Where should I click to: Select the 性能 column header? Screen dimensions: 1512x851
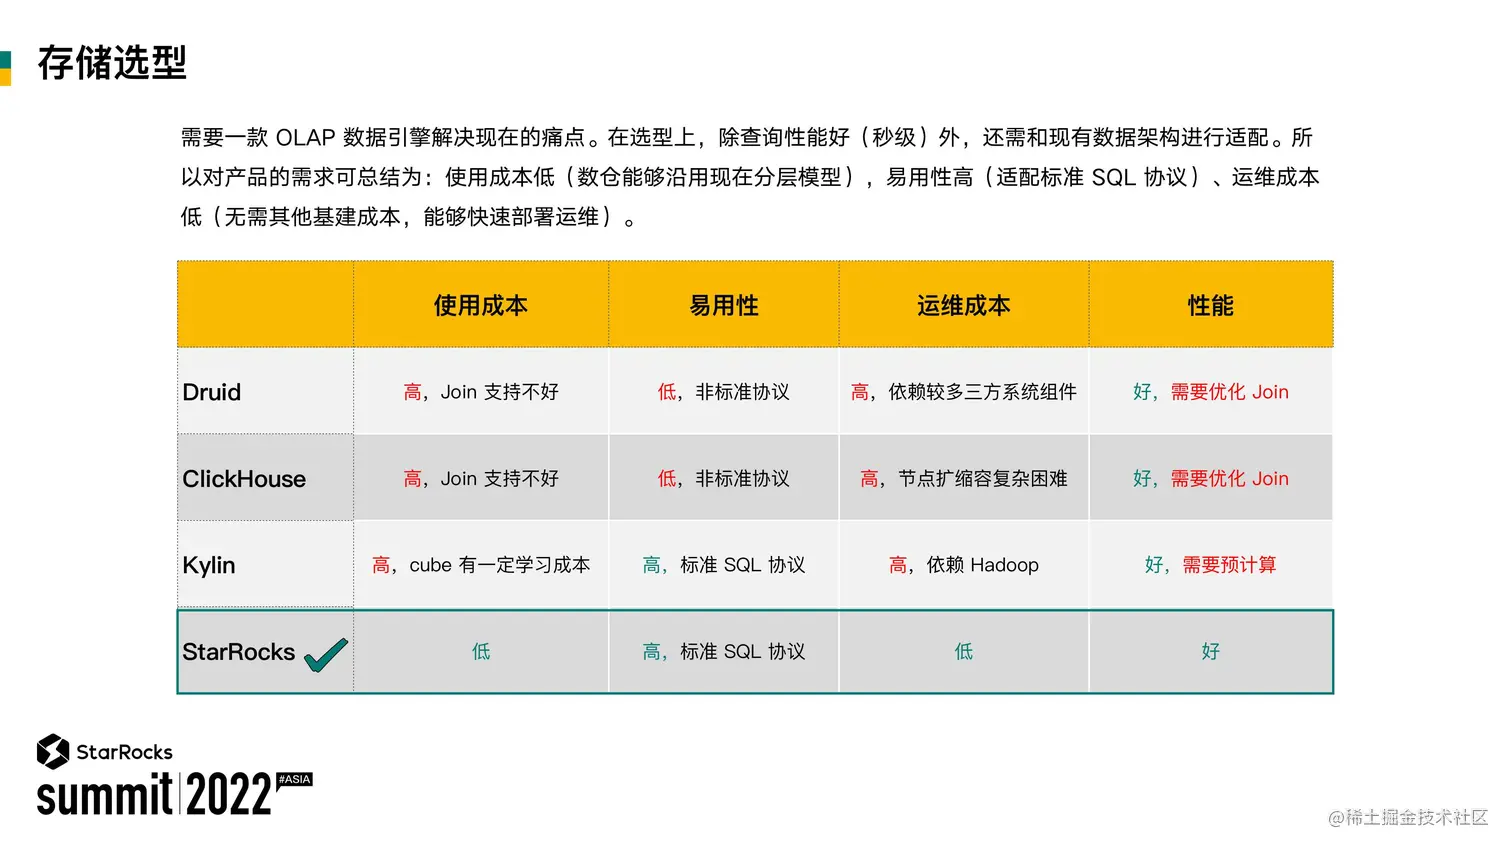(x=1211, y=305)
